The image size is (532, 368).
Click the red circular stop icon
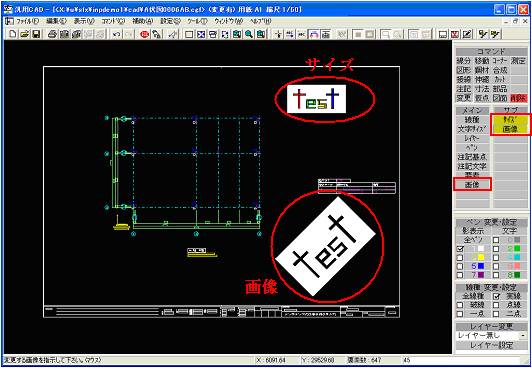coord(145,34)
